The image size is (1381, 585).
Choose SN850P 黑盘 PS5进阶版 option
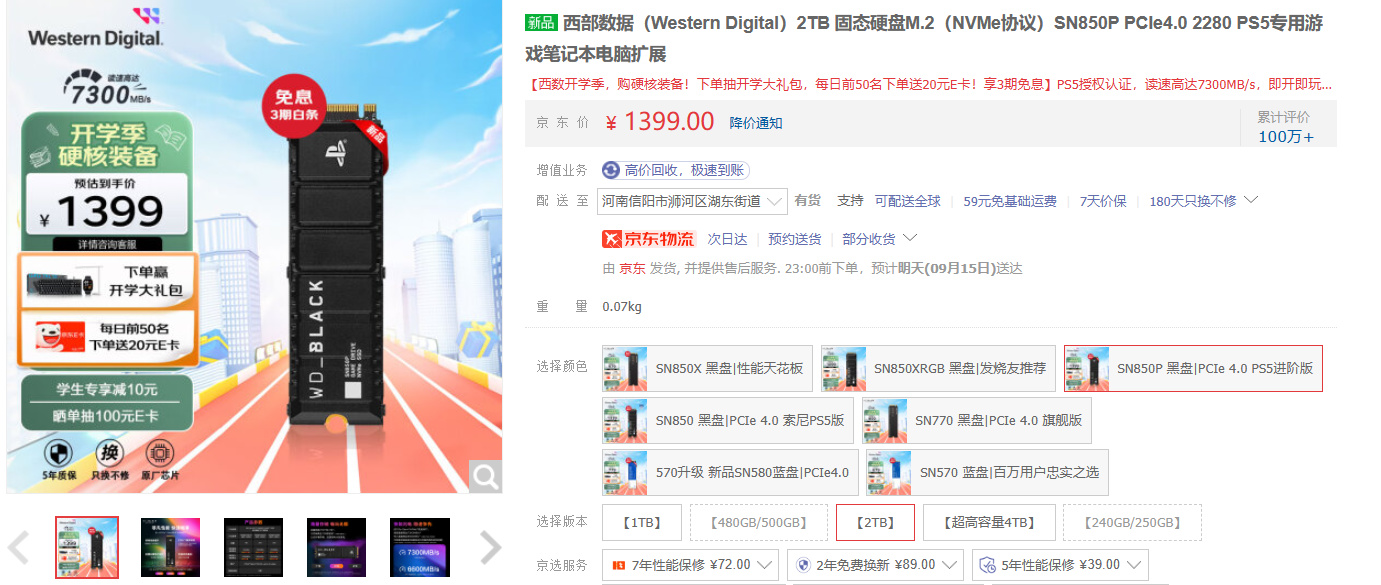[x=1193, y=368]
